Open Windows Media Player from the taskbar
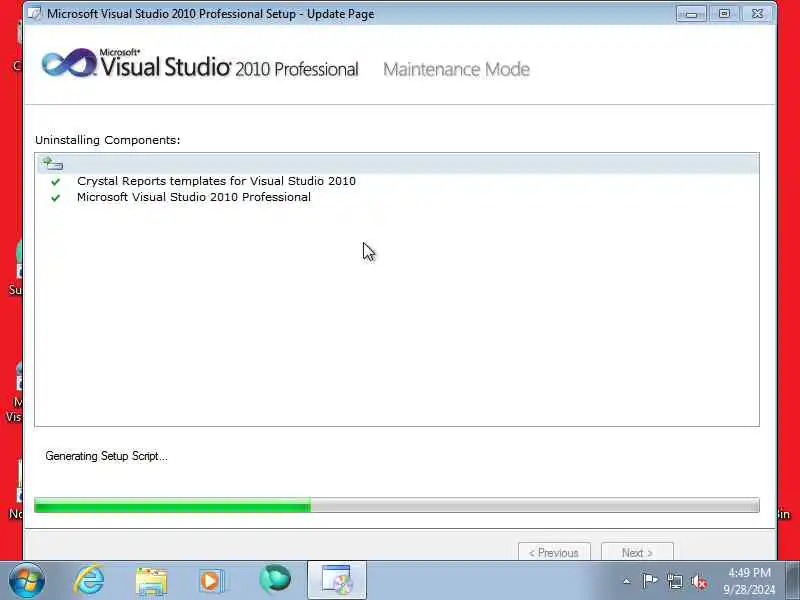Image resolution: width=800 pixels, height=600 pixels. (211, 581)
